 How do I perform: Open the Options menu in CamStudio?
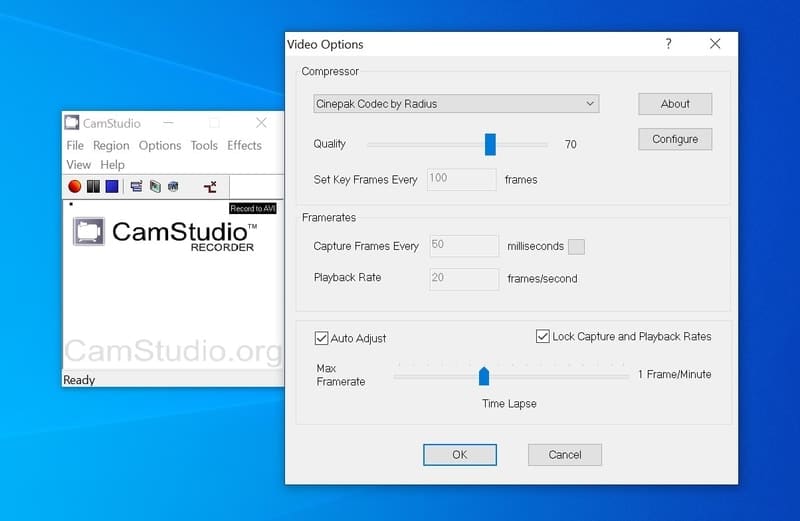pos(160,145)
